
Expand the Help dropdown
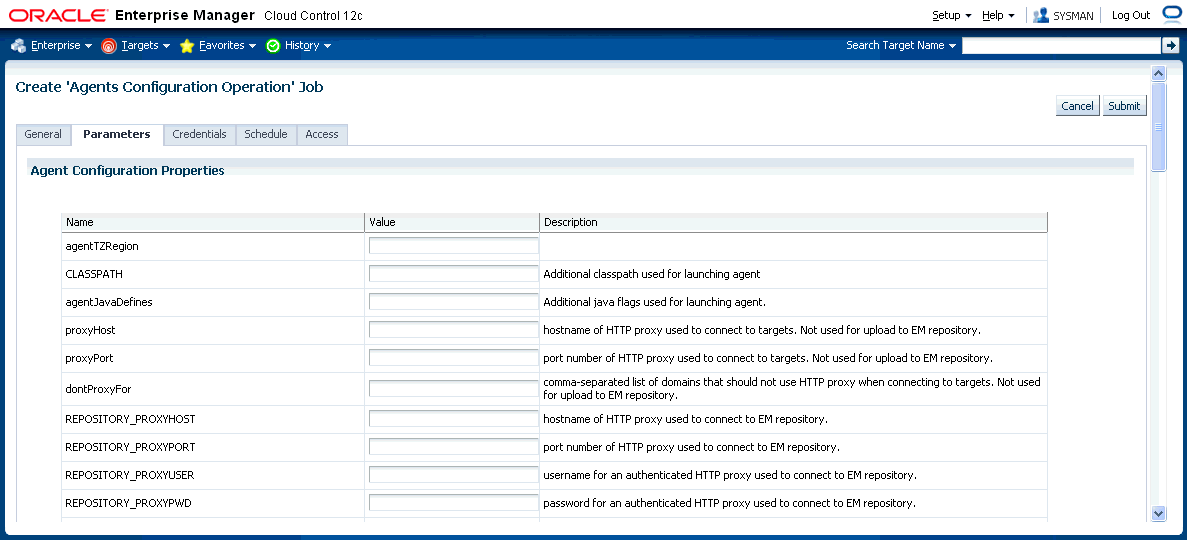(999, 15)
